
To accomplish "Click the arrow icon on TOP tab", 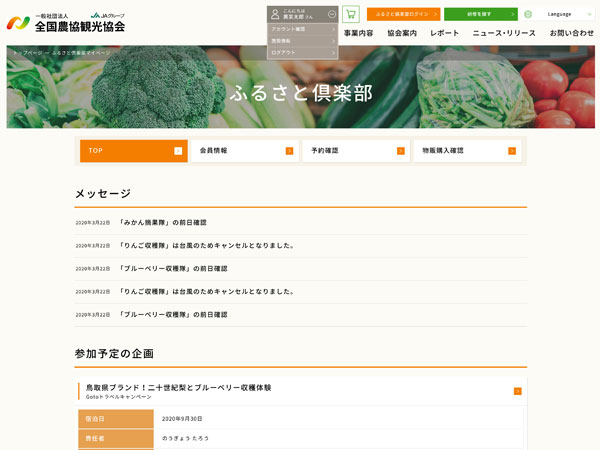I will pyautogui.click(x=178, y=151).
